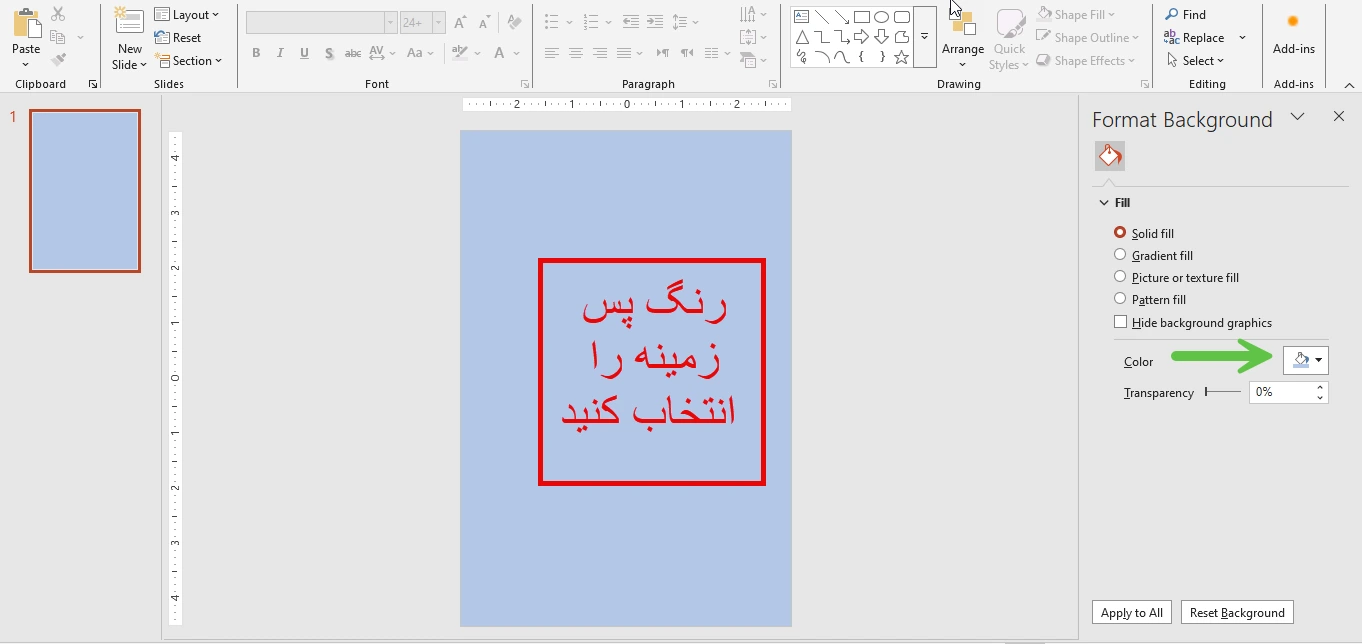1362x644 pixels.
Task: Enable Hide background graphics checkbox
Action: point(1120,322)
